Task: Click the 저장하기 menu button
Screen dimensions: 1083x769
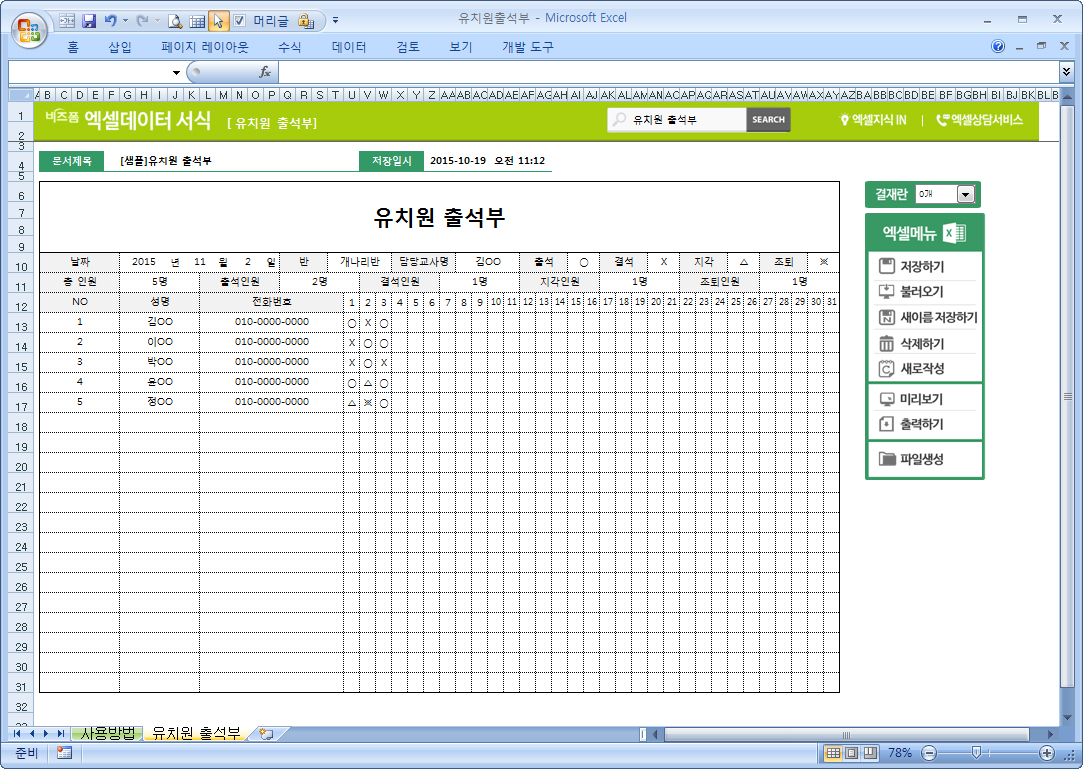Action: click(921, 267)
